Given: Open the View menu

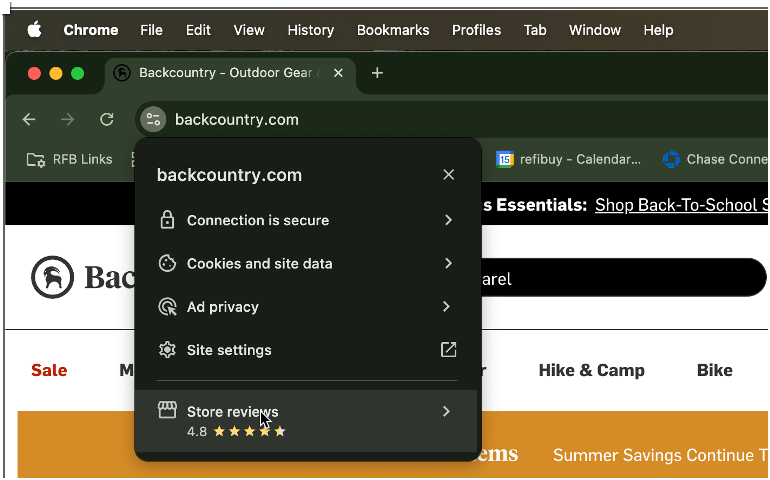Looking at the screenshot, I should coord(249,30).
